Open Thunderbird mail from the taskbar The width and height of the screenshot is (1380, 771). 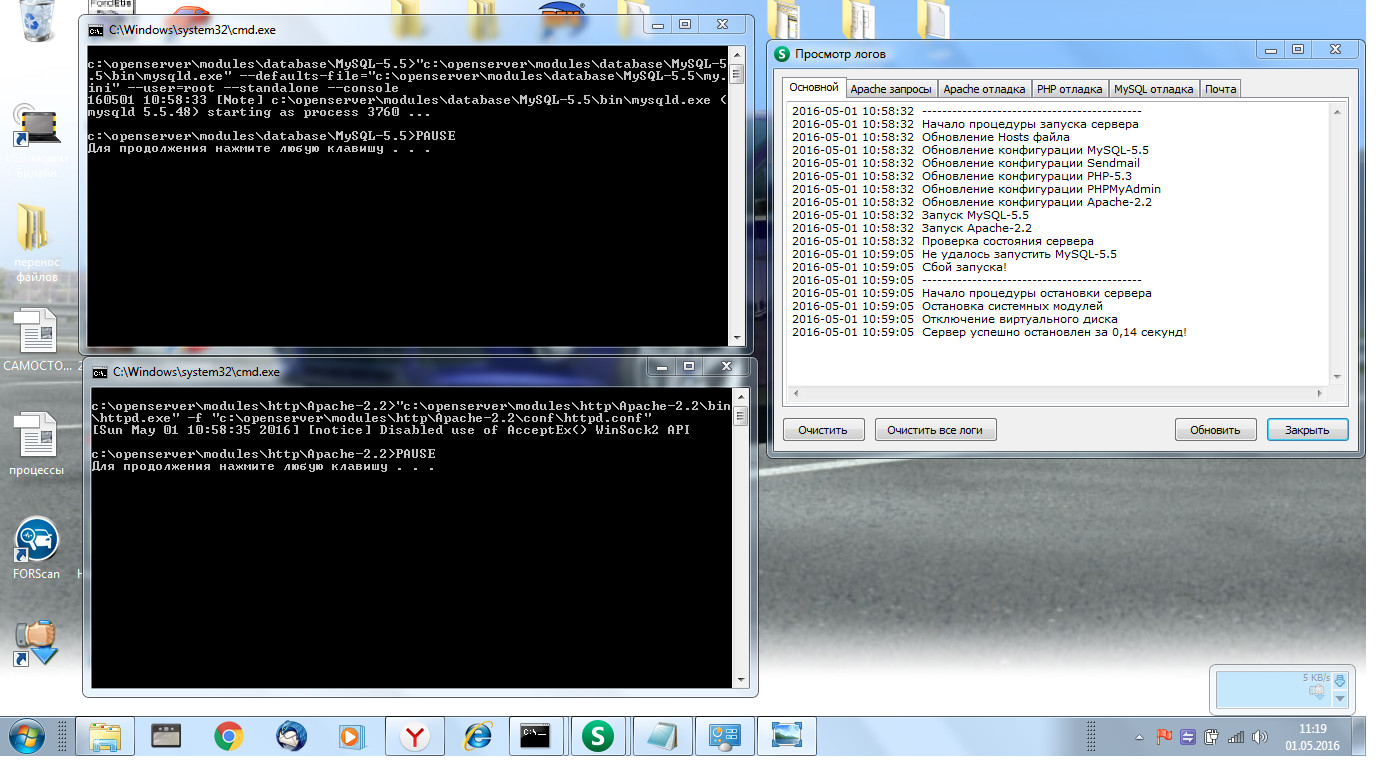291,737
